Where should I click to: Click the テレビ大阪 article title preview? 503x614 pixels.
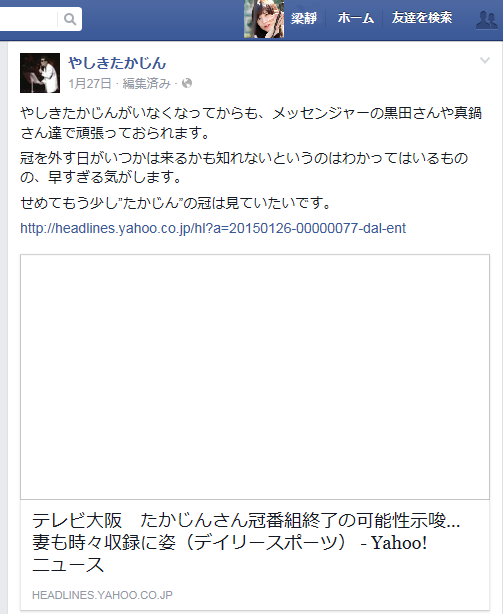tap(246, 542)
